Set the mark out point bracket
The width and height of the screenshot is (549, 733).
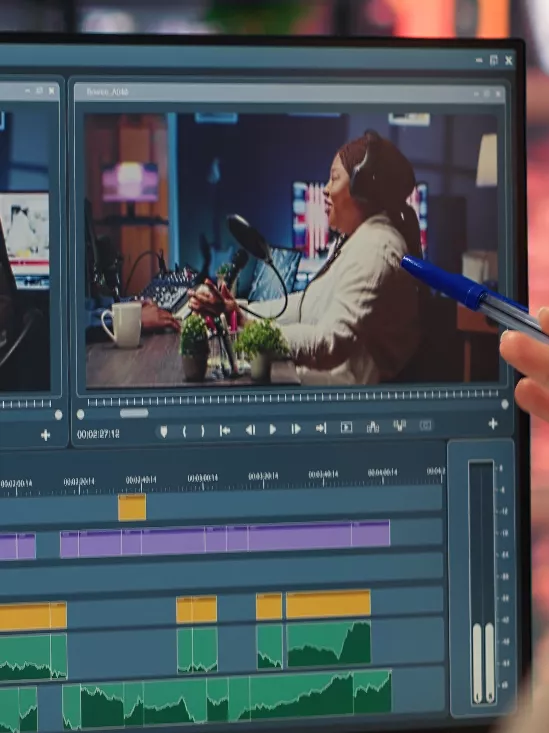pyautogui.click(x=202, y=431)
